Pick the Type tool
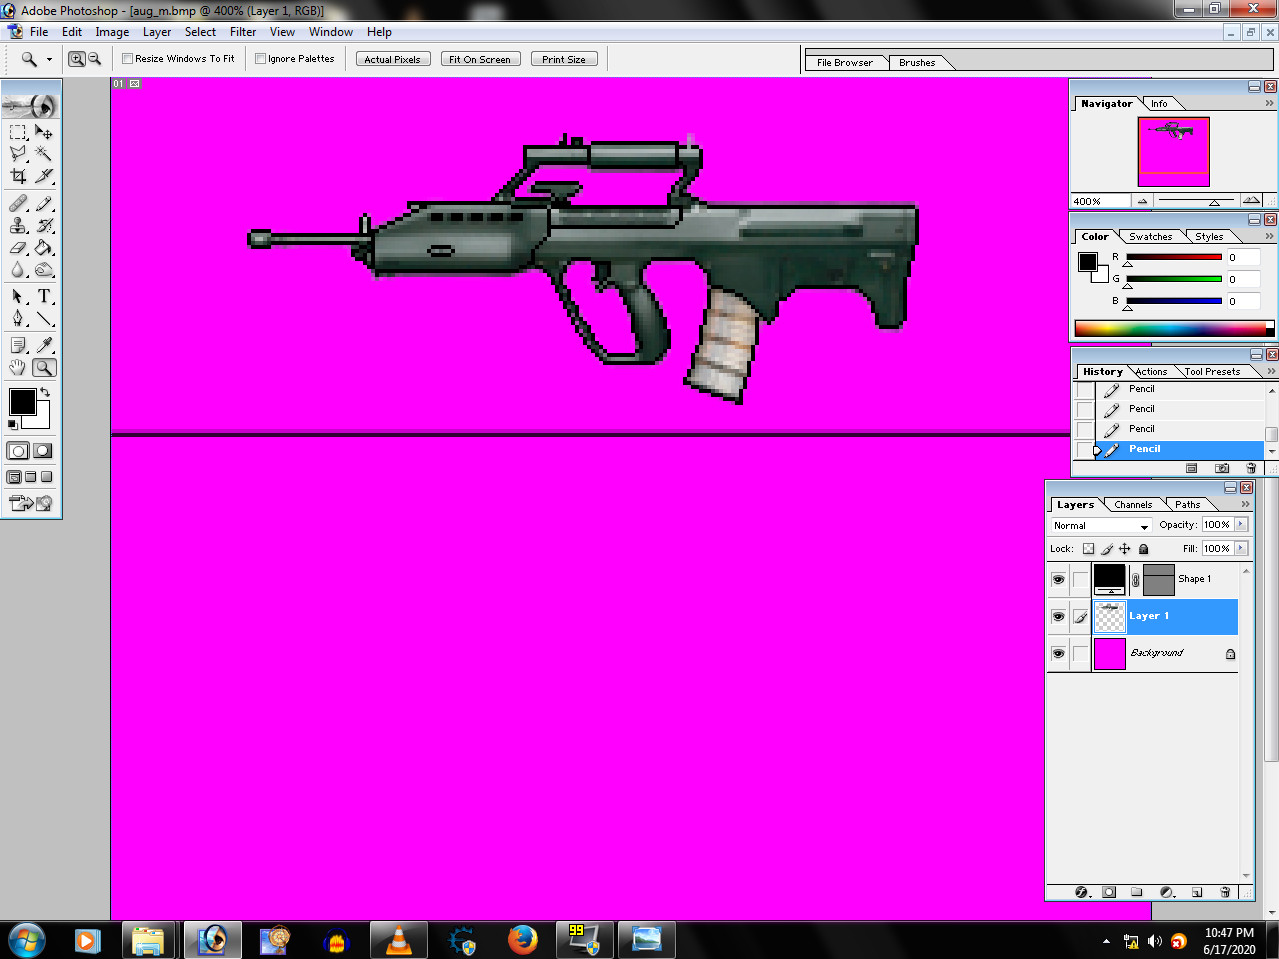1279x959 pixels. tap(42, 296)
